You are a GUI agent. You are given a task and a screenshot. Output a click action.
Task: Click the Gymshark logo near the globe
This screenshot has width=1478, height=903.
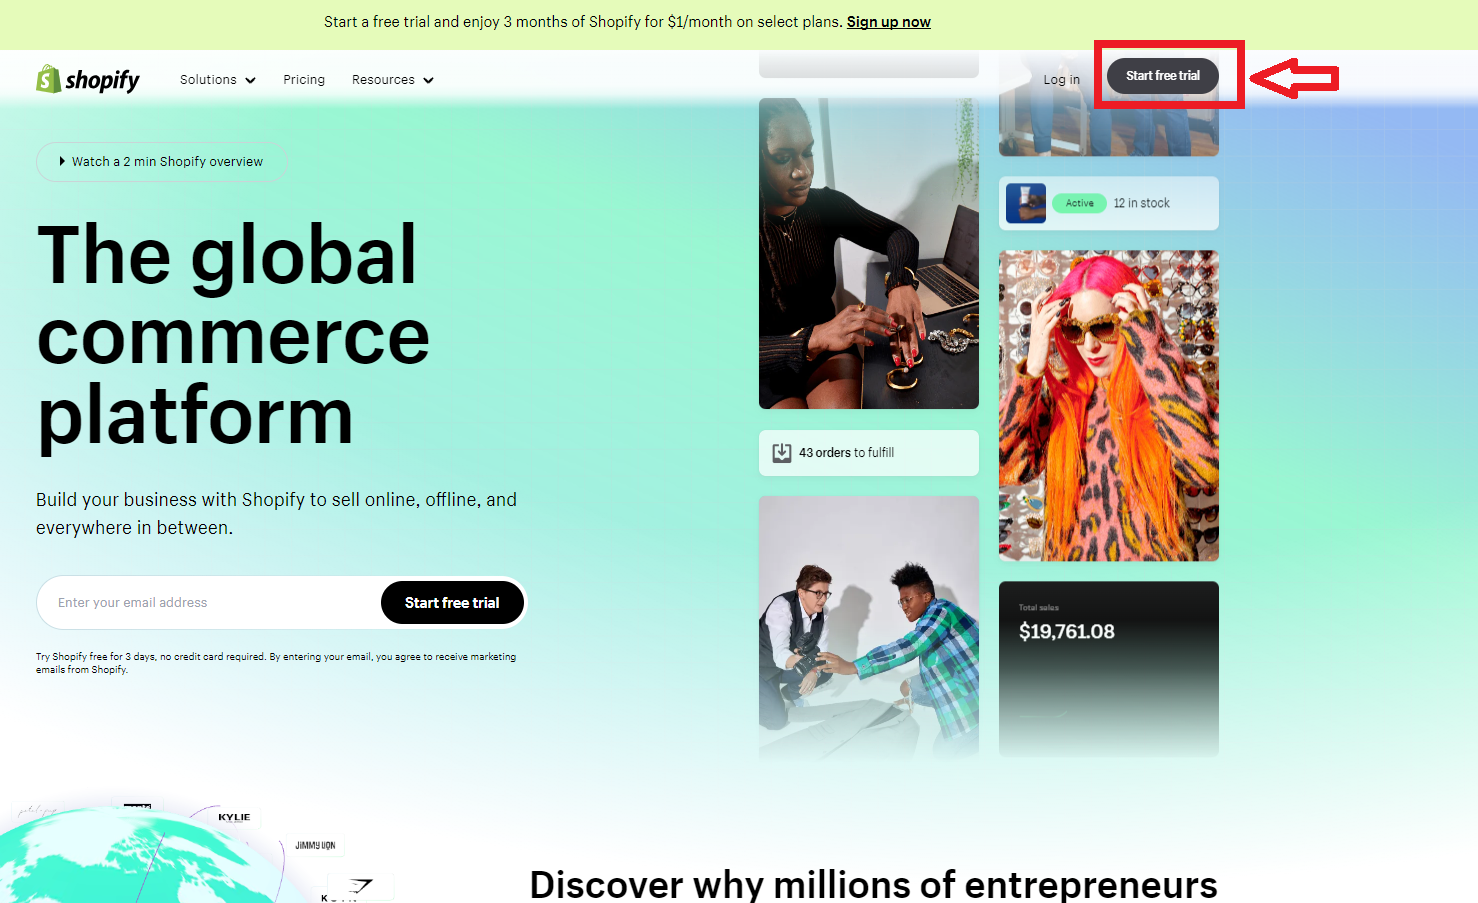click(360, 885)
